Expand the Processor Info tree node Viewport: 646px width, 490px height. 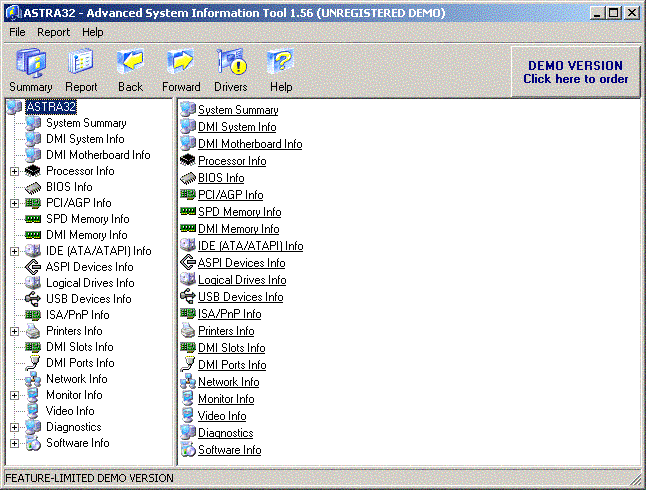point(14,171)
